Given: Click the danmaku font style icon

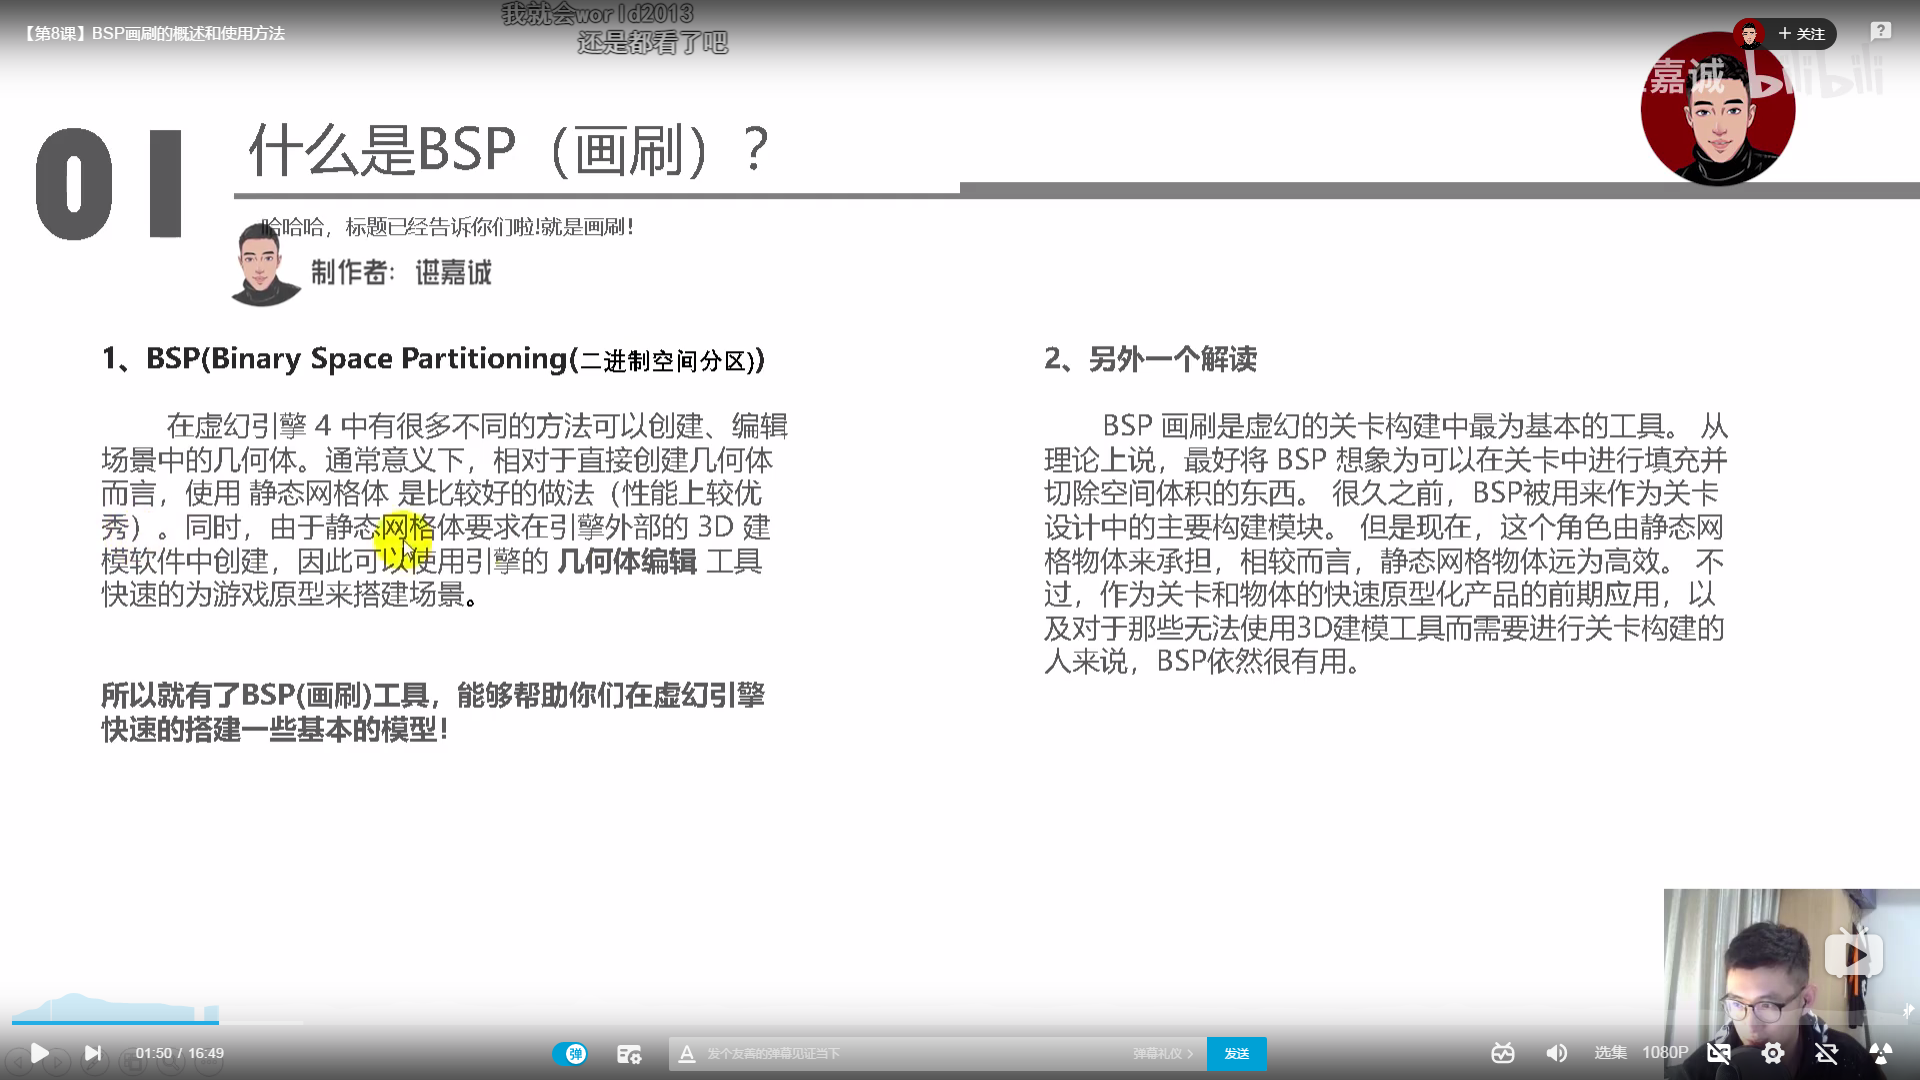Looking at the screenshot, I should [x=686, y=1053].
